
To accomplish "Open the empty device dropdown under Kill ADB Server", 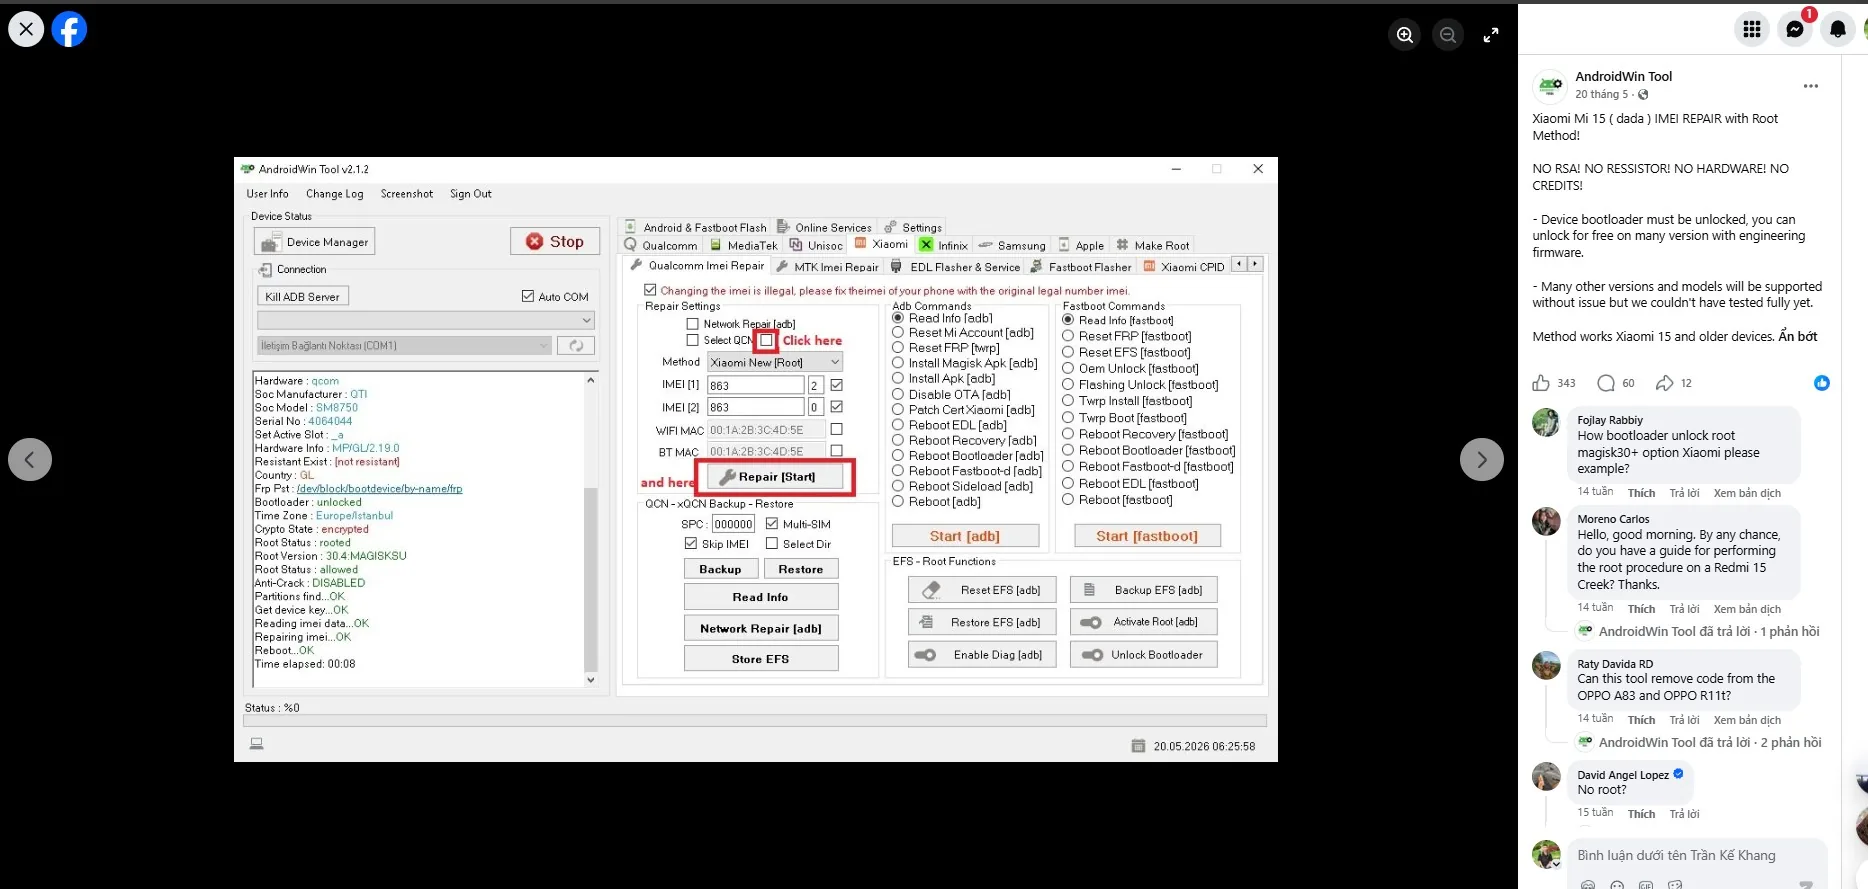I will click(426, 320).
